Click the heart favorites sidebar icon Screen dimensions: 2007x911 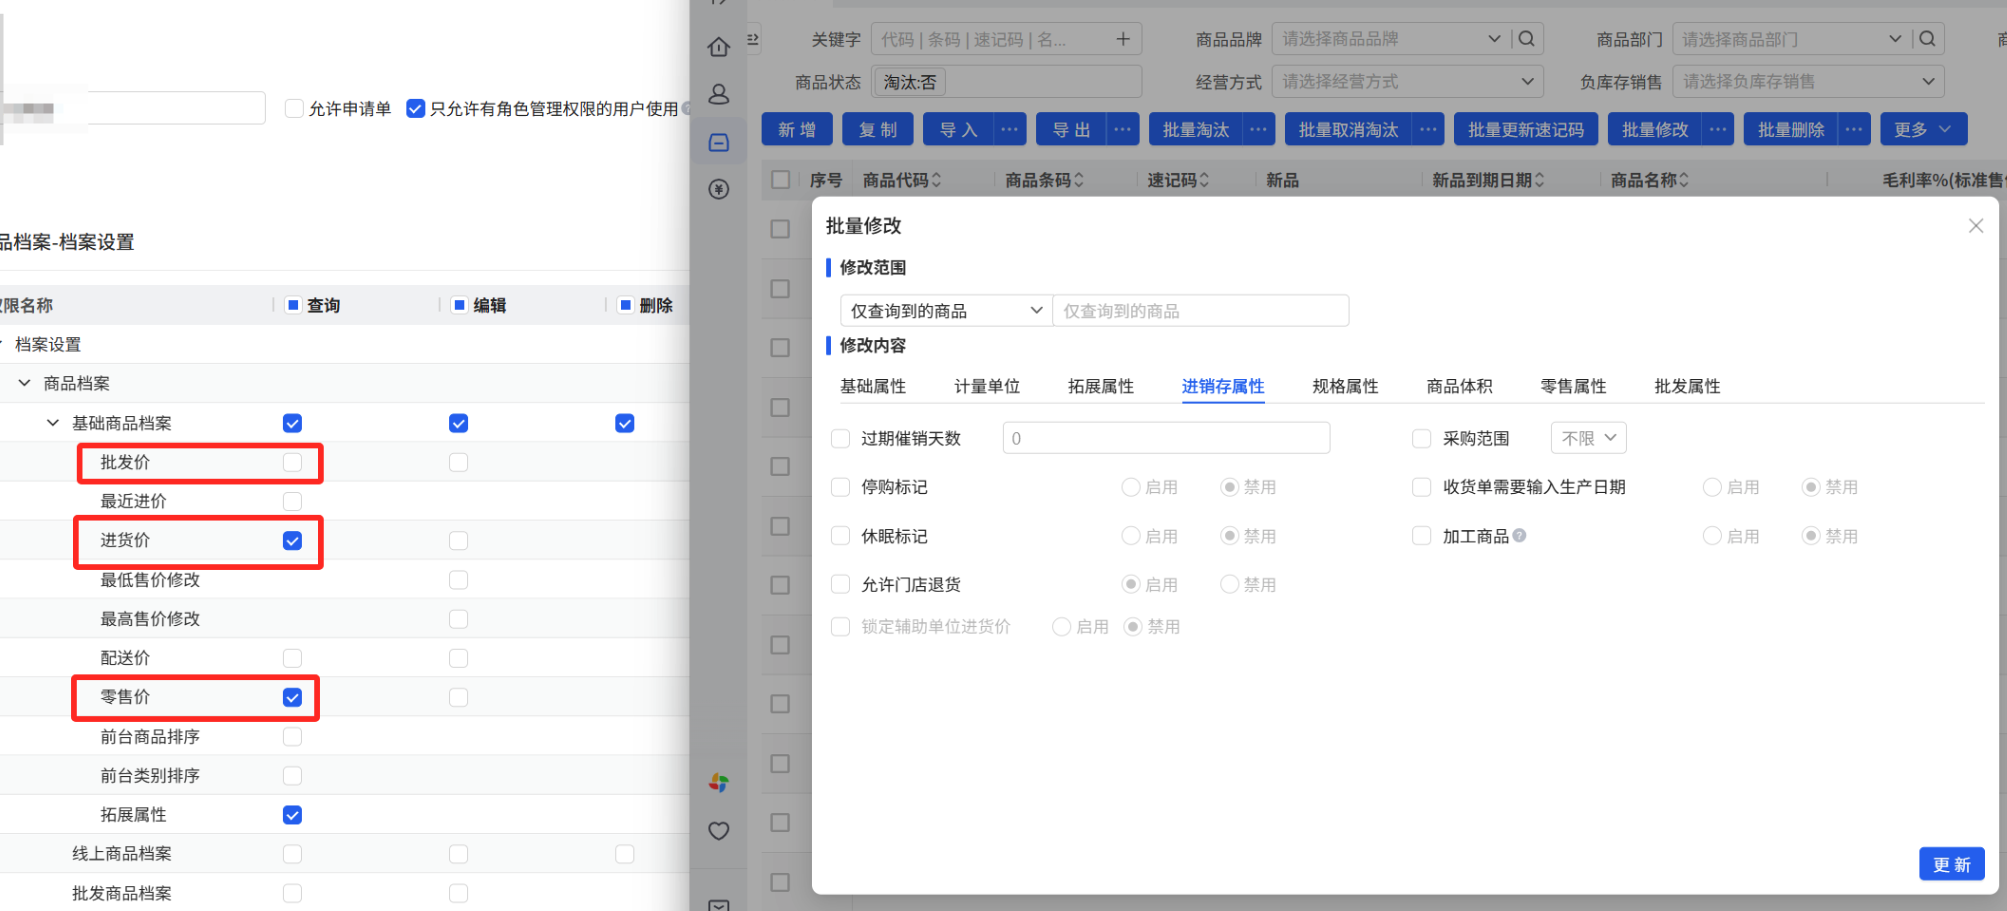click(x=718, y=831)
